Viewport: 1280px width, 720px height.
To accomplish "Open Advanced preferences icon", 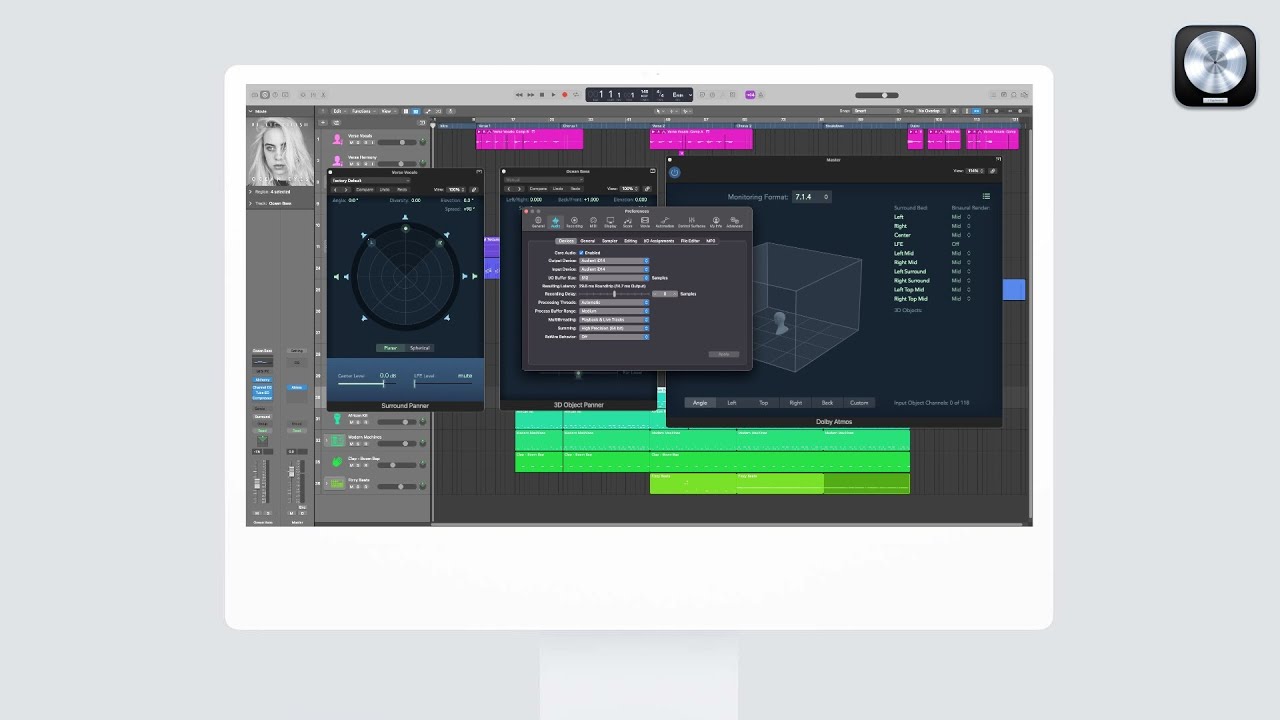I will click(734, 222).
